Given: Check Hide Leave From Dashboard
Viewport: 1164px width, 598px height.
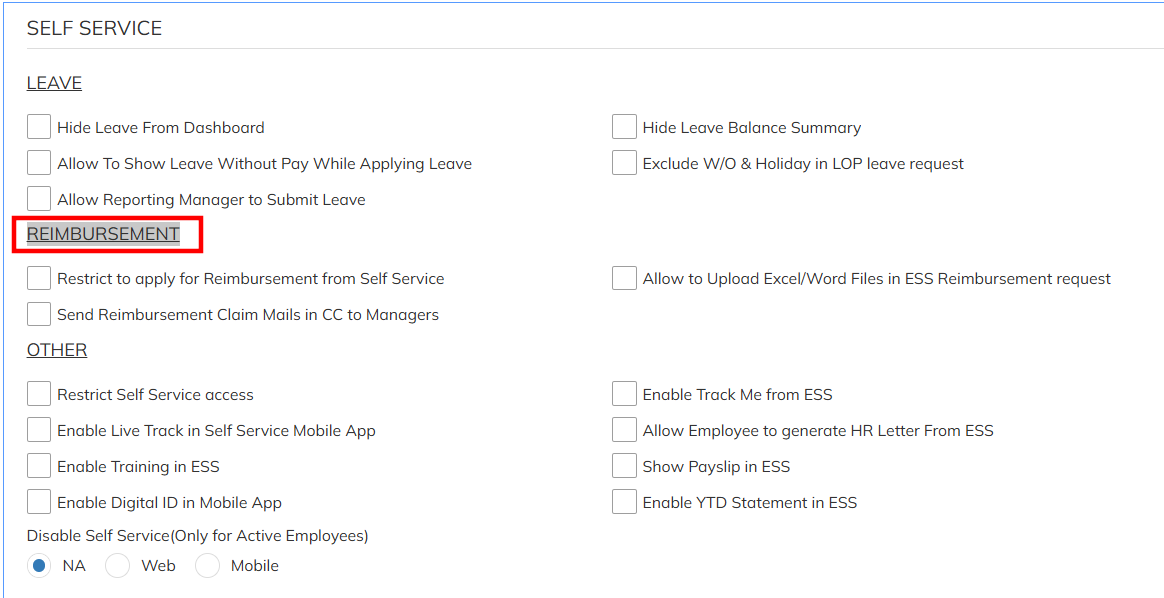Looking at the screenshot, I should (39, 127).
